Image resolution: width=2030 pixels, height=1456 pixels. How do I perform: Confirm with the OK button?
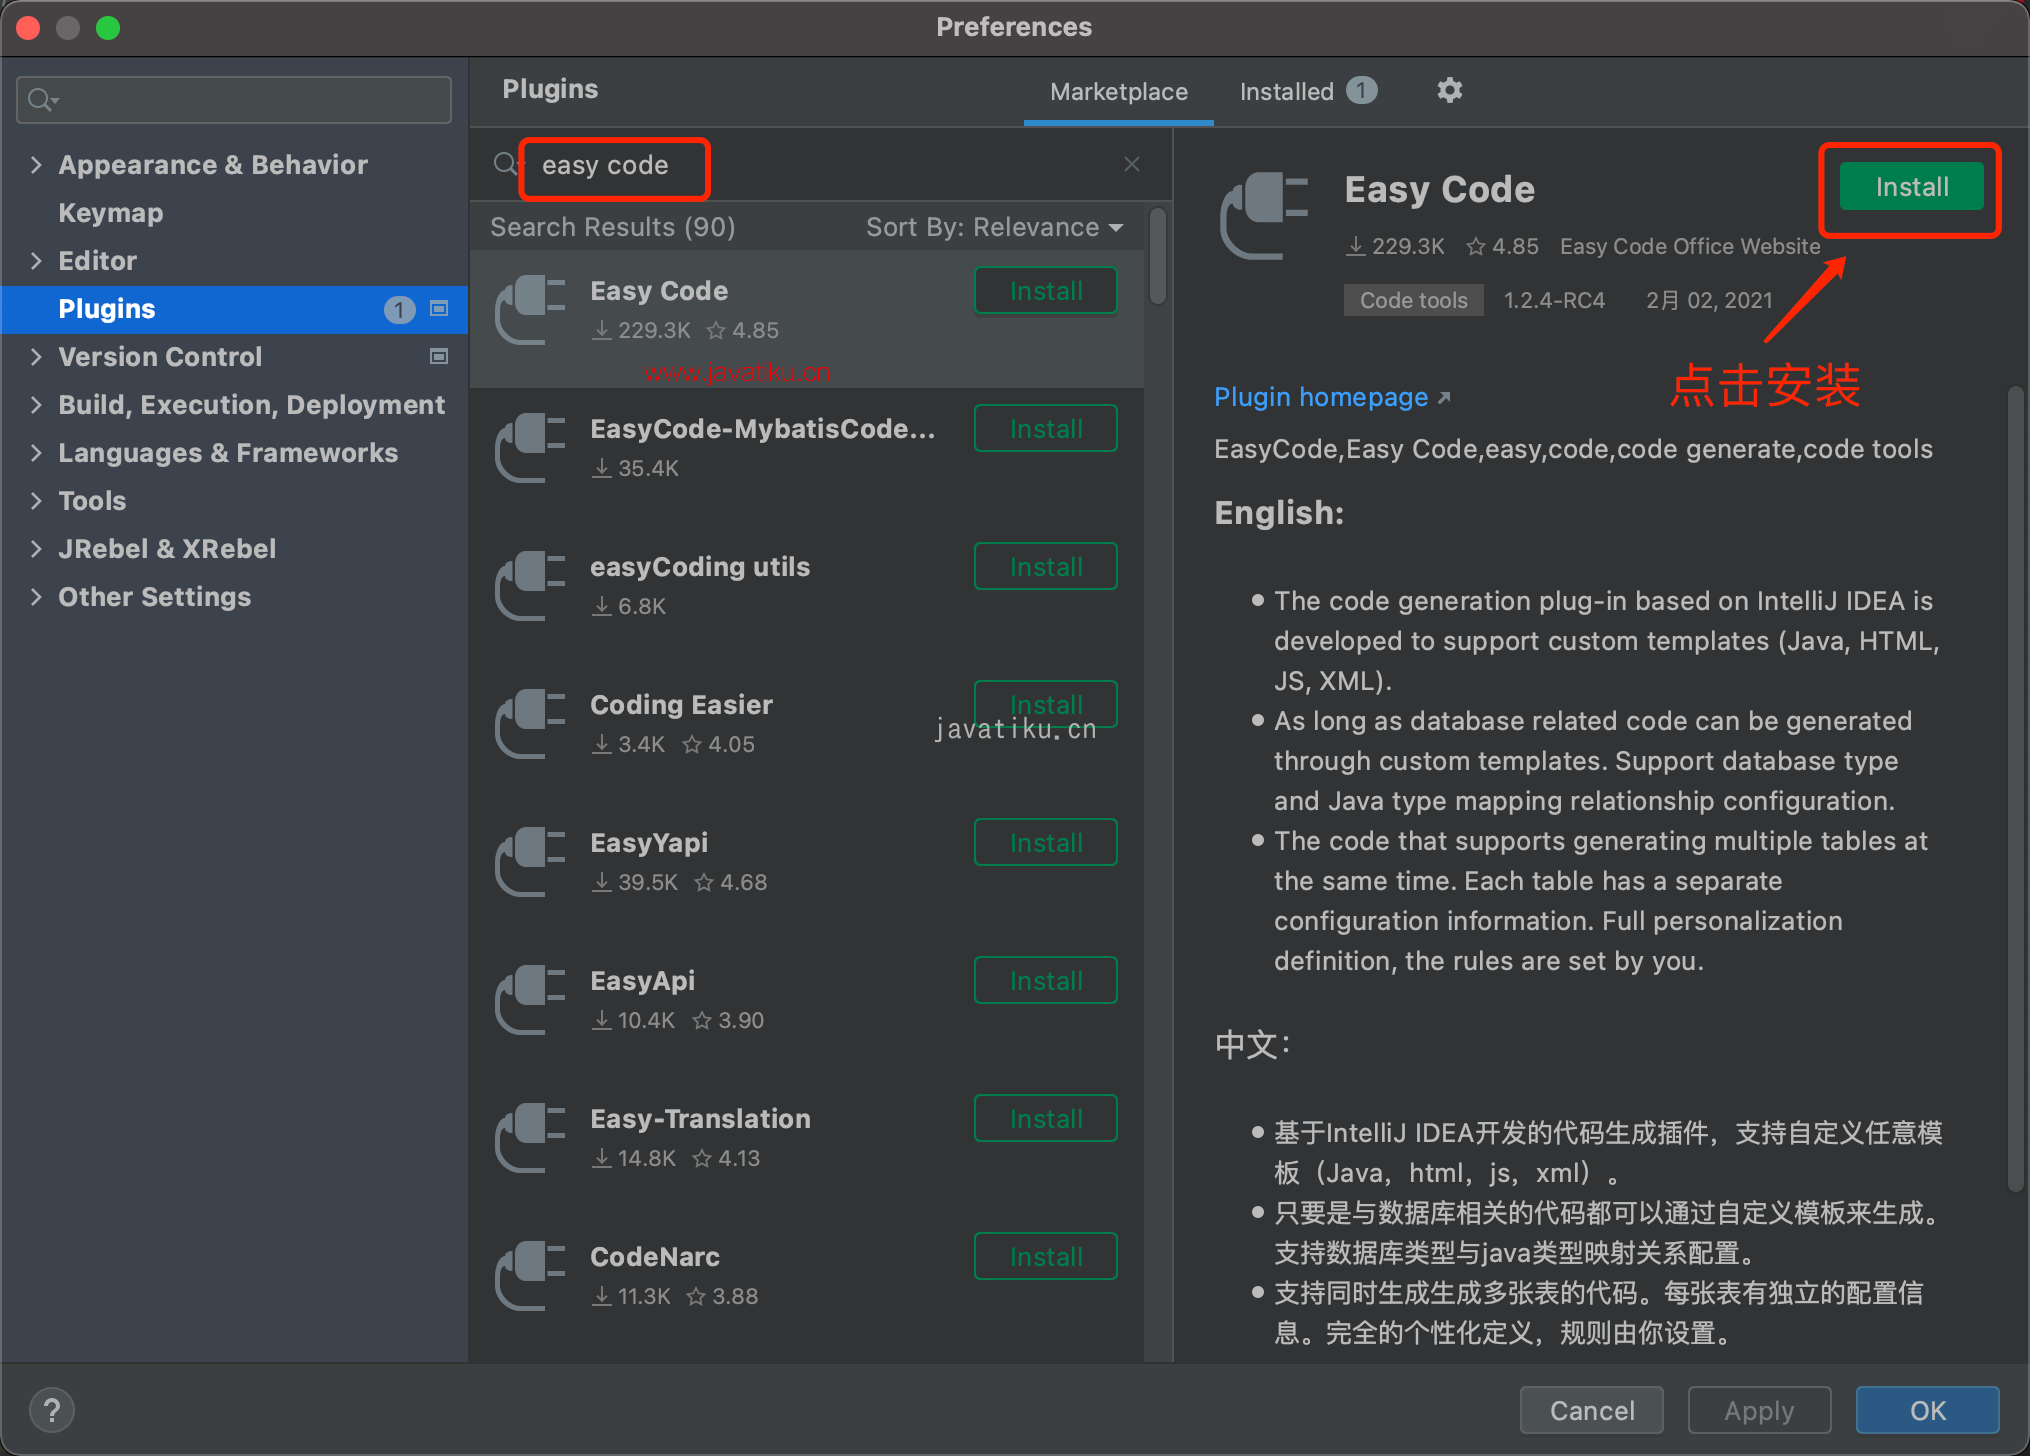1927,1411
